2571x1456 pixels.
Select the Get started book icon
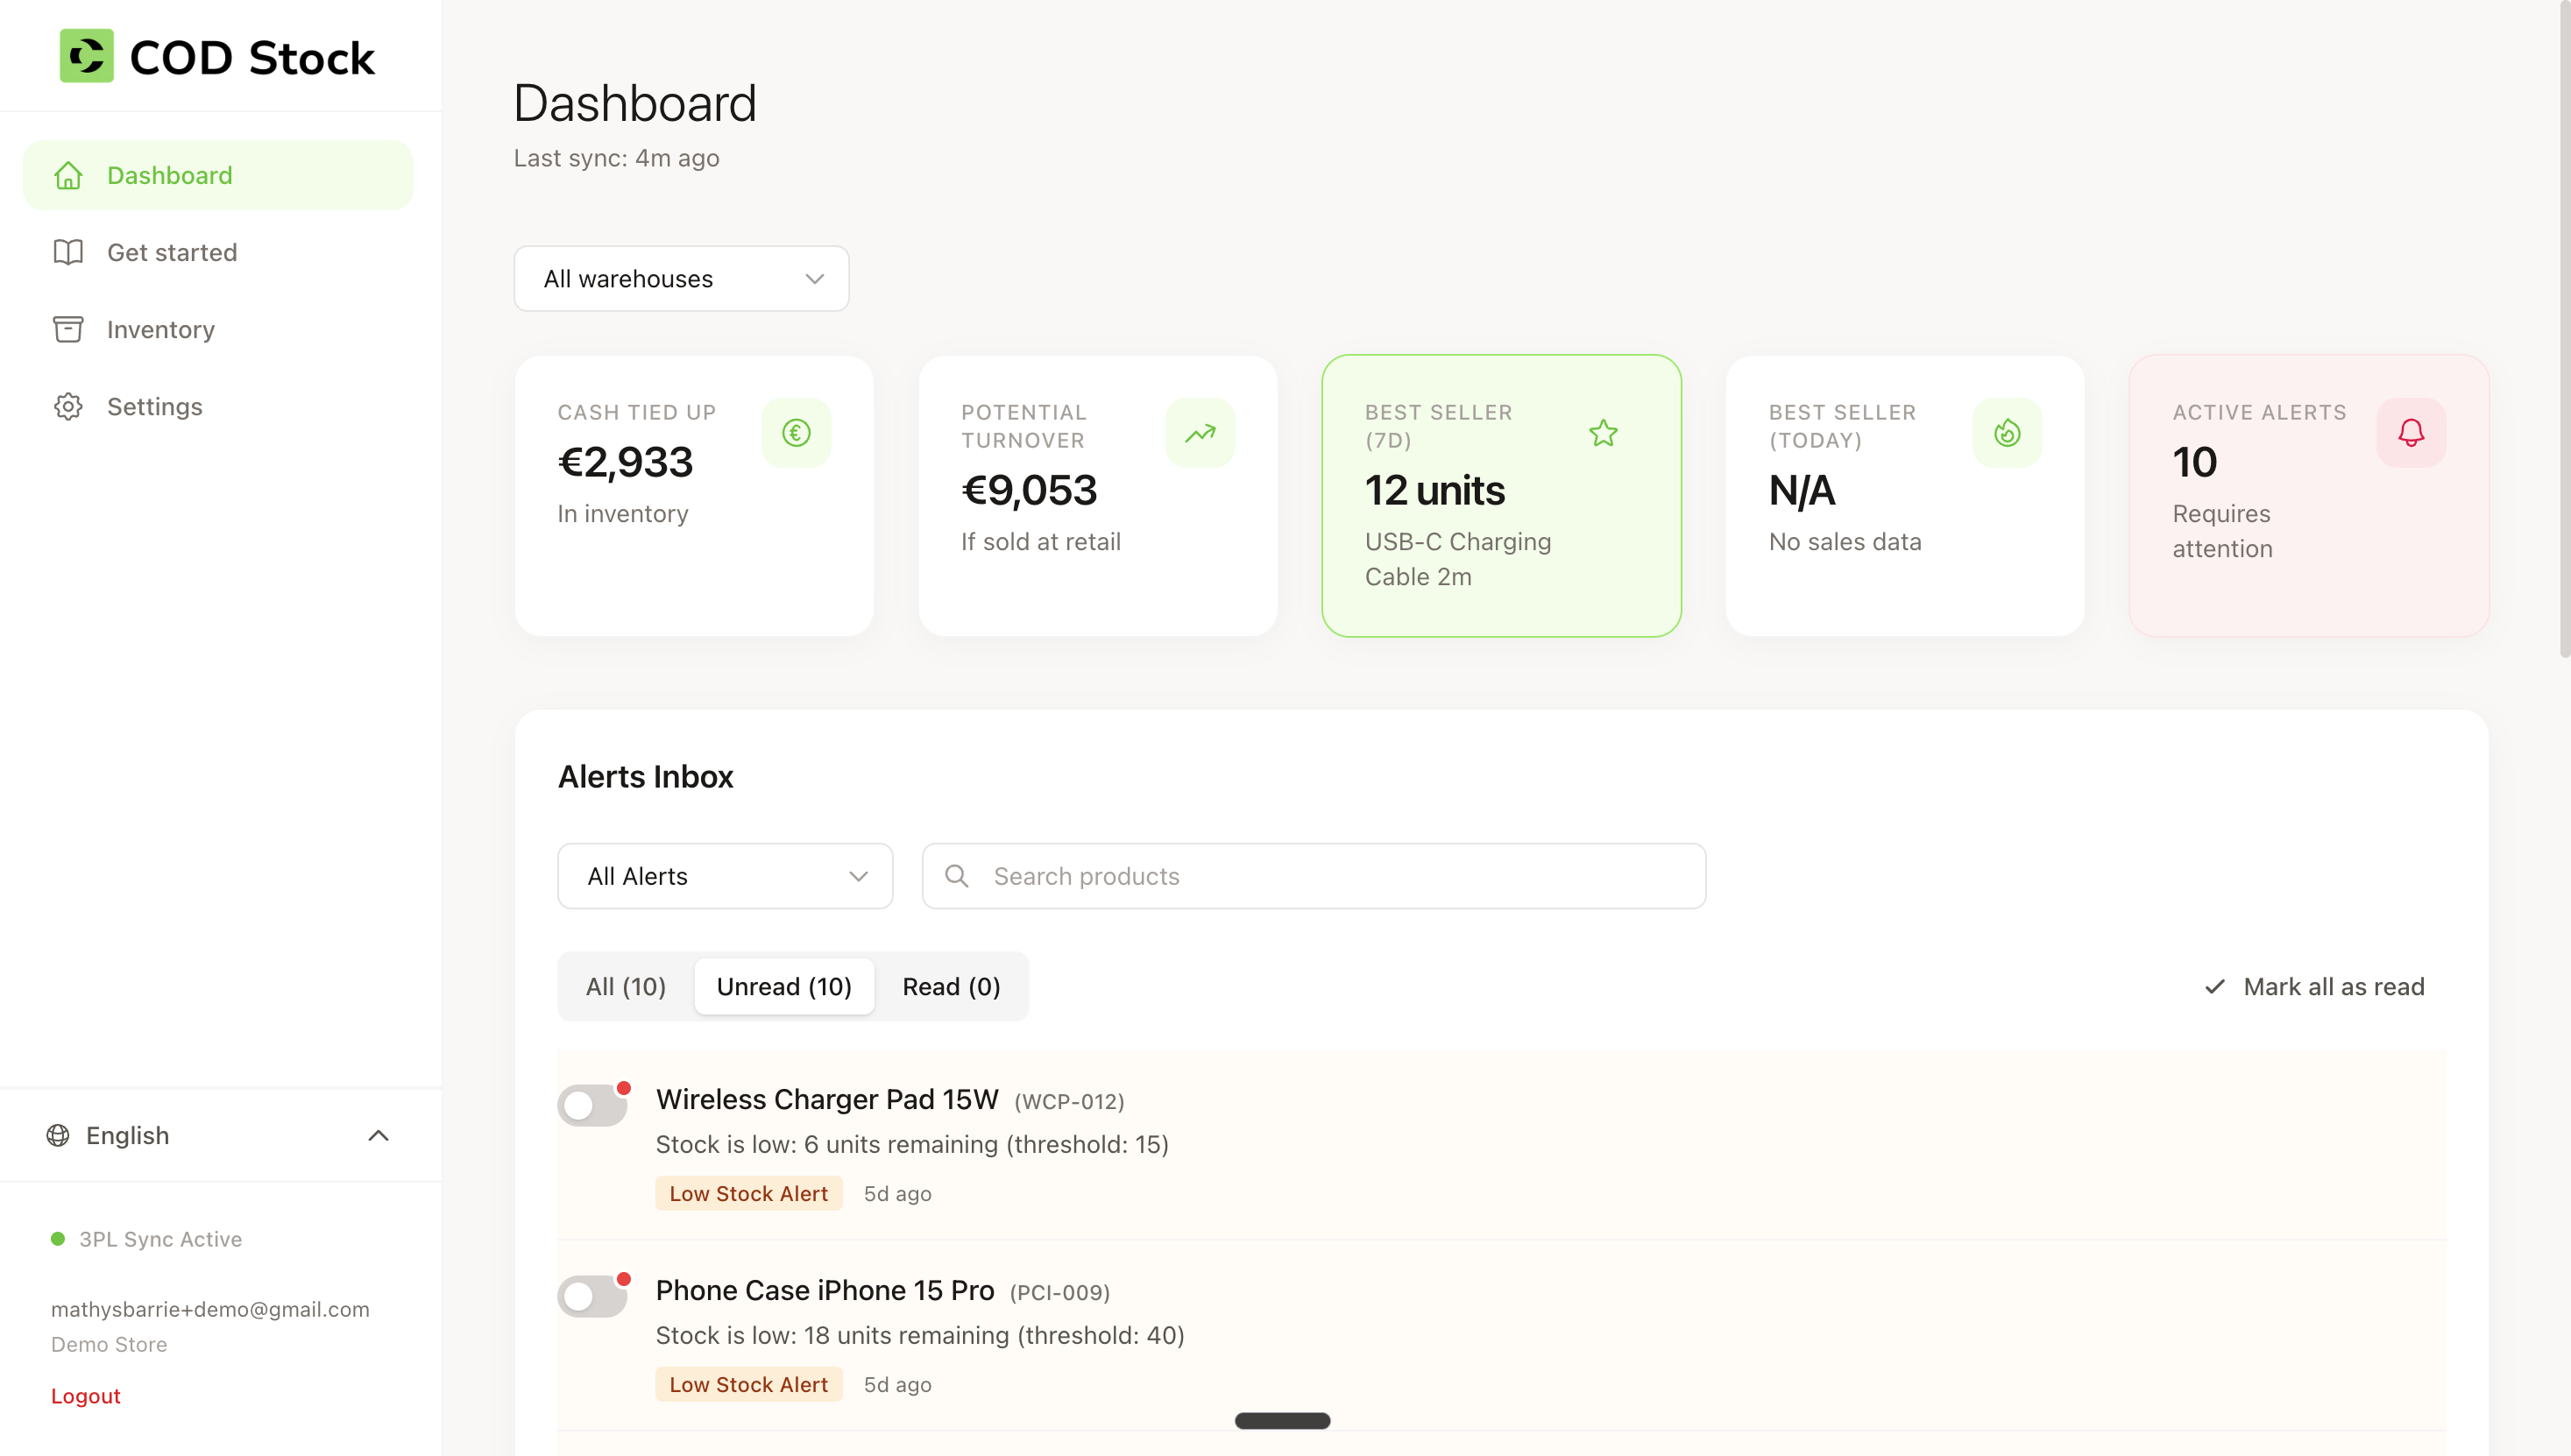click(67, 252)
